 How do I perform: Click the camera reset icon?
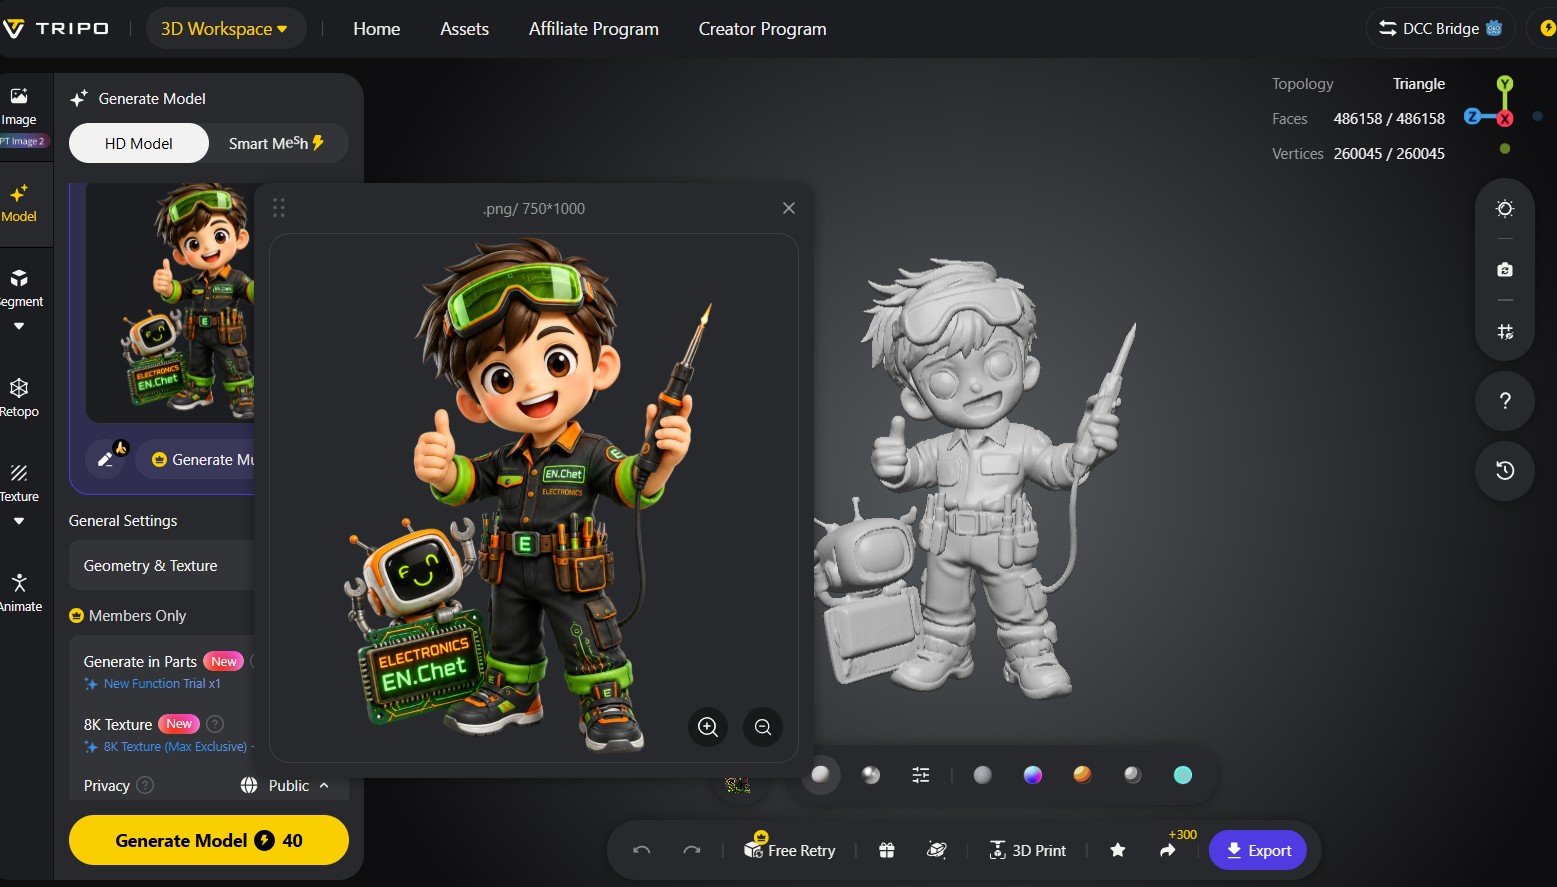(x=1505, y=270)
